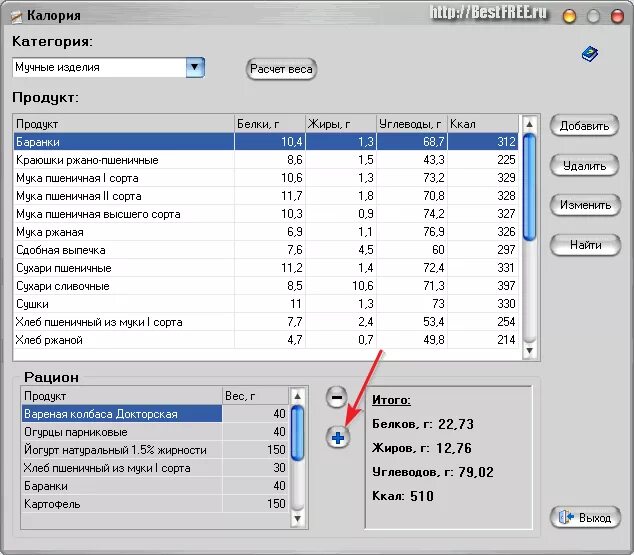Click the orange minimize window button

pyautogui.click(x=569, y=16)
